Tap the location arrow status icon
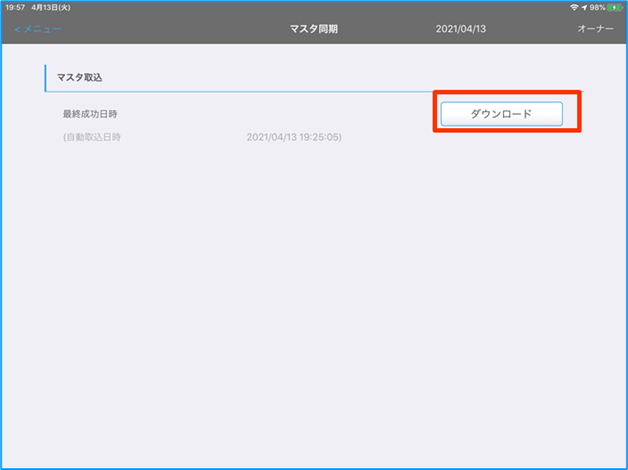Screen dimensions: 628x470 [584, 7]
